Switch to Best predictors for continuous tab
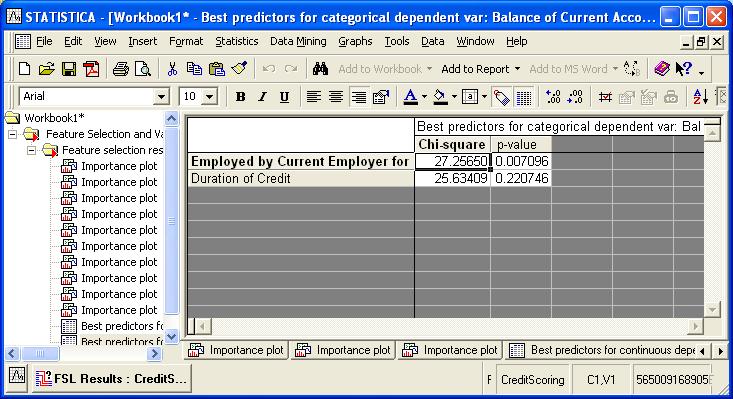Screen dimensions: 733x399 coord(602,350)
